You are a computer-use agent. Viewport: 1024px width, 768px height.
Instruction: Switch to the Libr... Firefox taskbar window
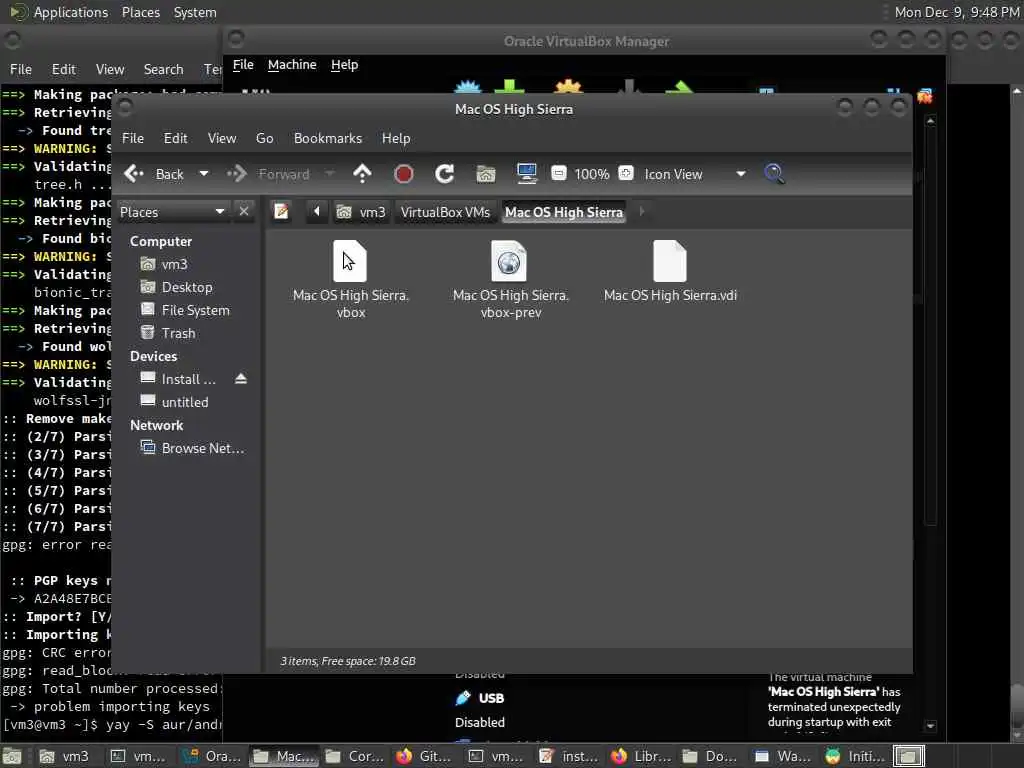tap(639, 756)
